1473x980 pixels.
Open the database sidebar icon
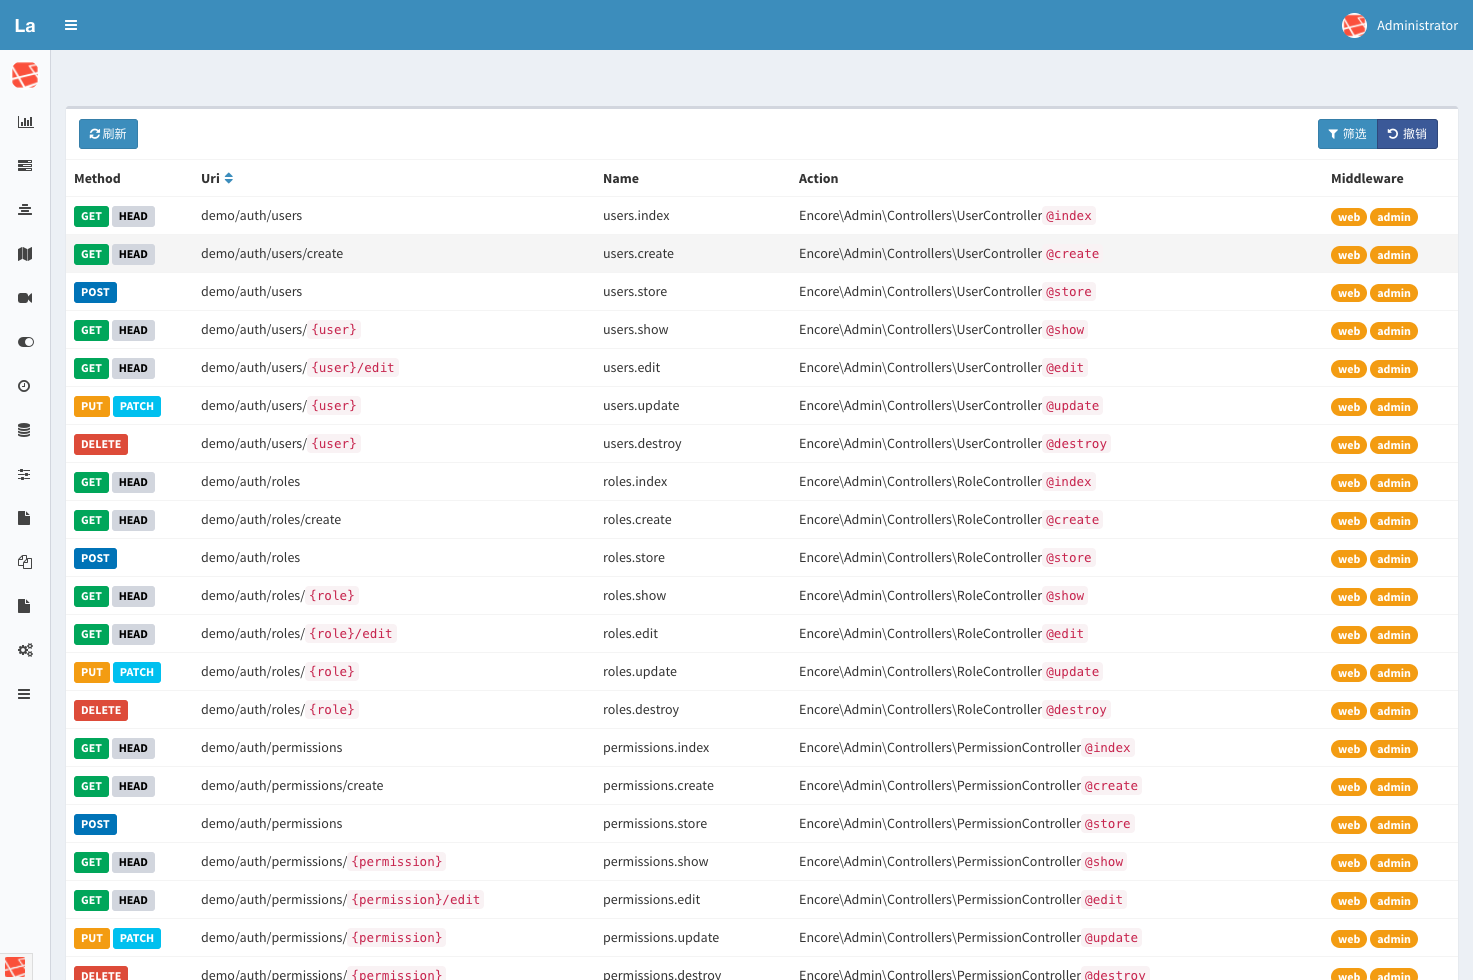(x=25, y=430)
